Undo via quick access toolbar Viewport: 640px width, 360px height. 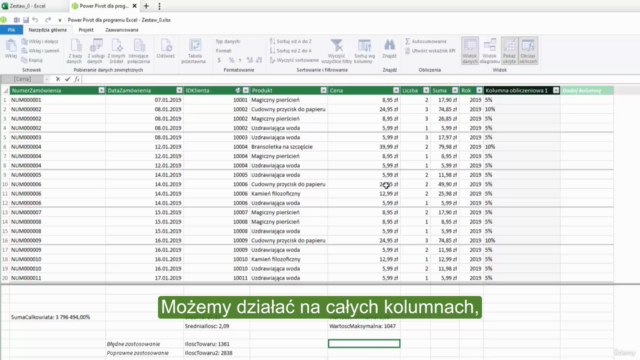tap(36, 20)
